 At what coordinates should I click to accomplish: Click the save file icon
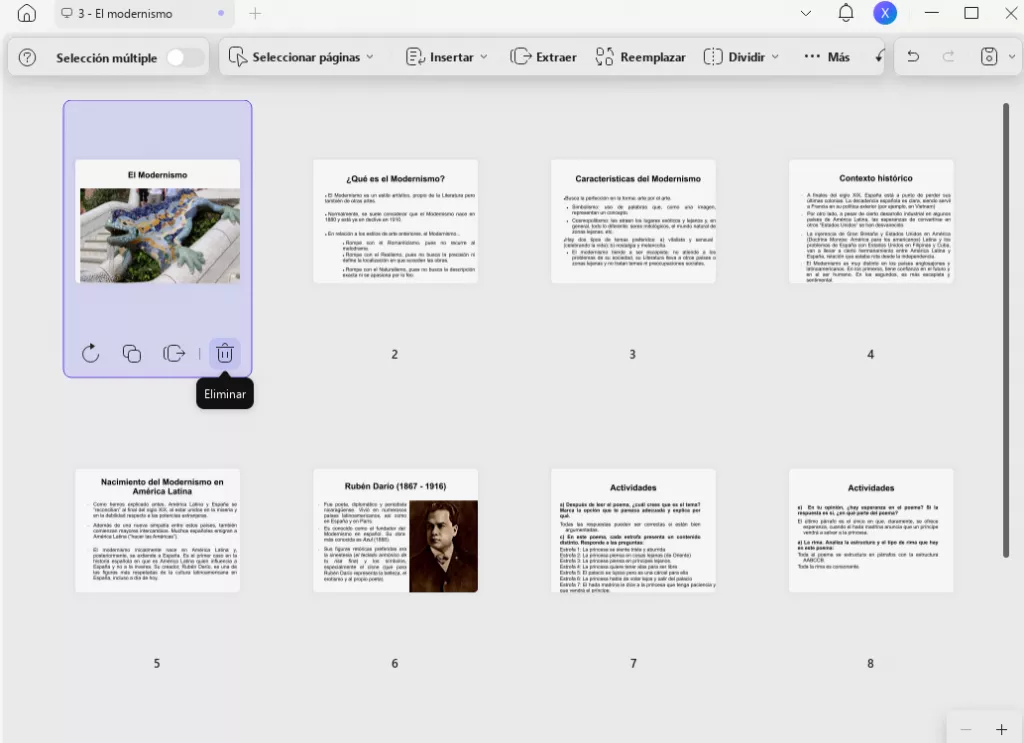click(989, 57)
